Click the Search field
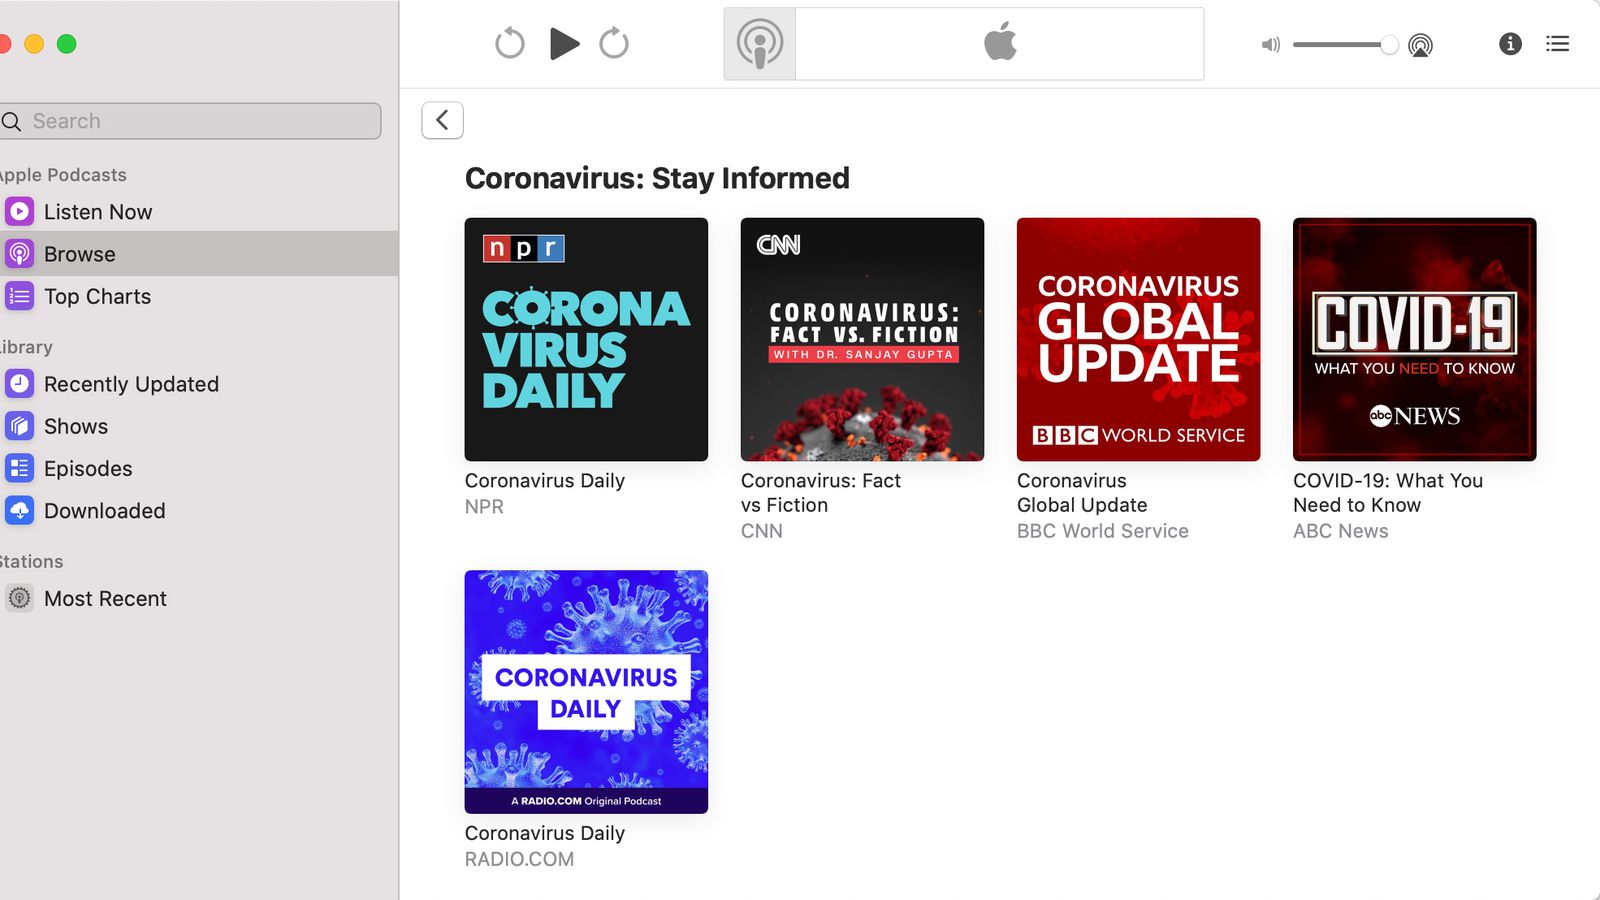The image size is (1600, 900). [190, 121]
